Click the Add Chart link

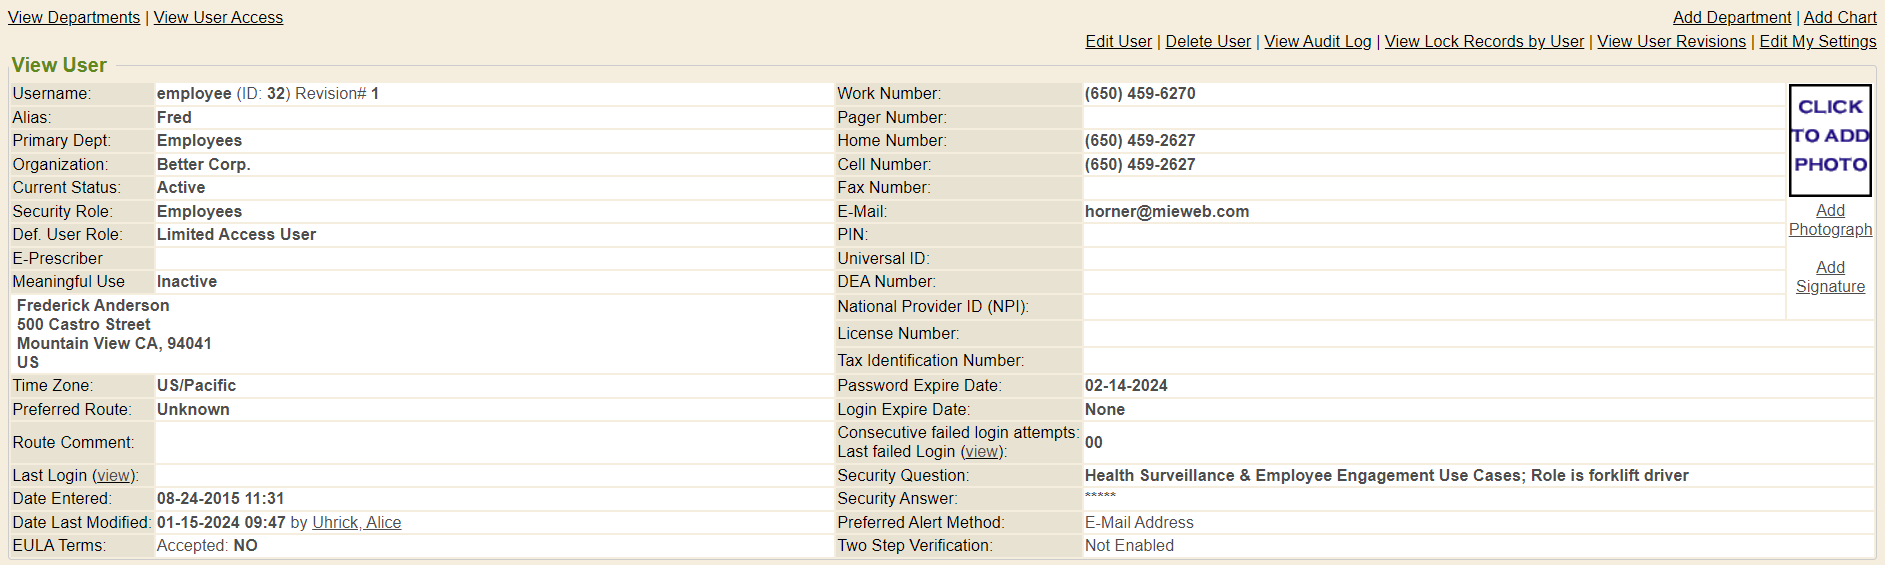click(1839, 18)
